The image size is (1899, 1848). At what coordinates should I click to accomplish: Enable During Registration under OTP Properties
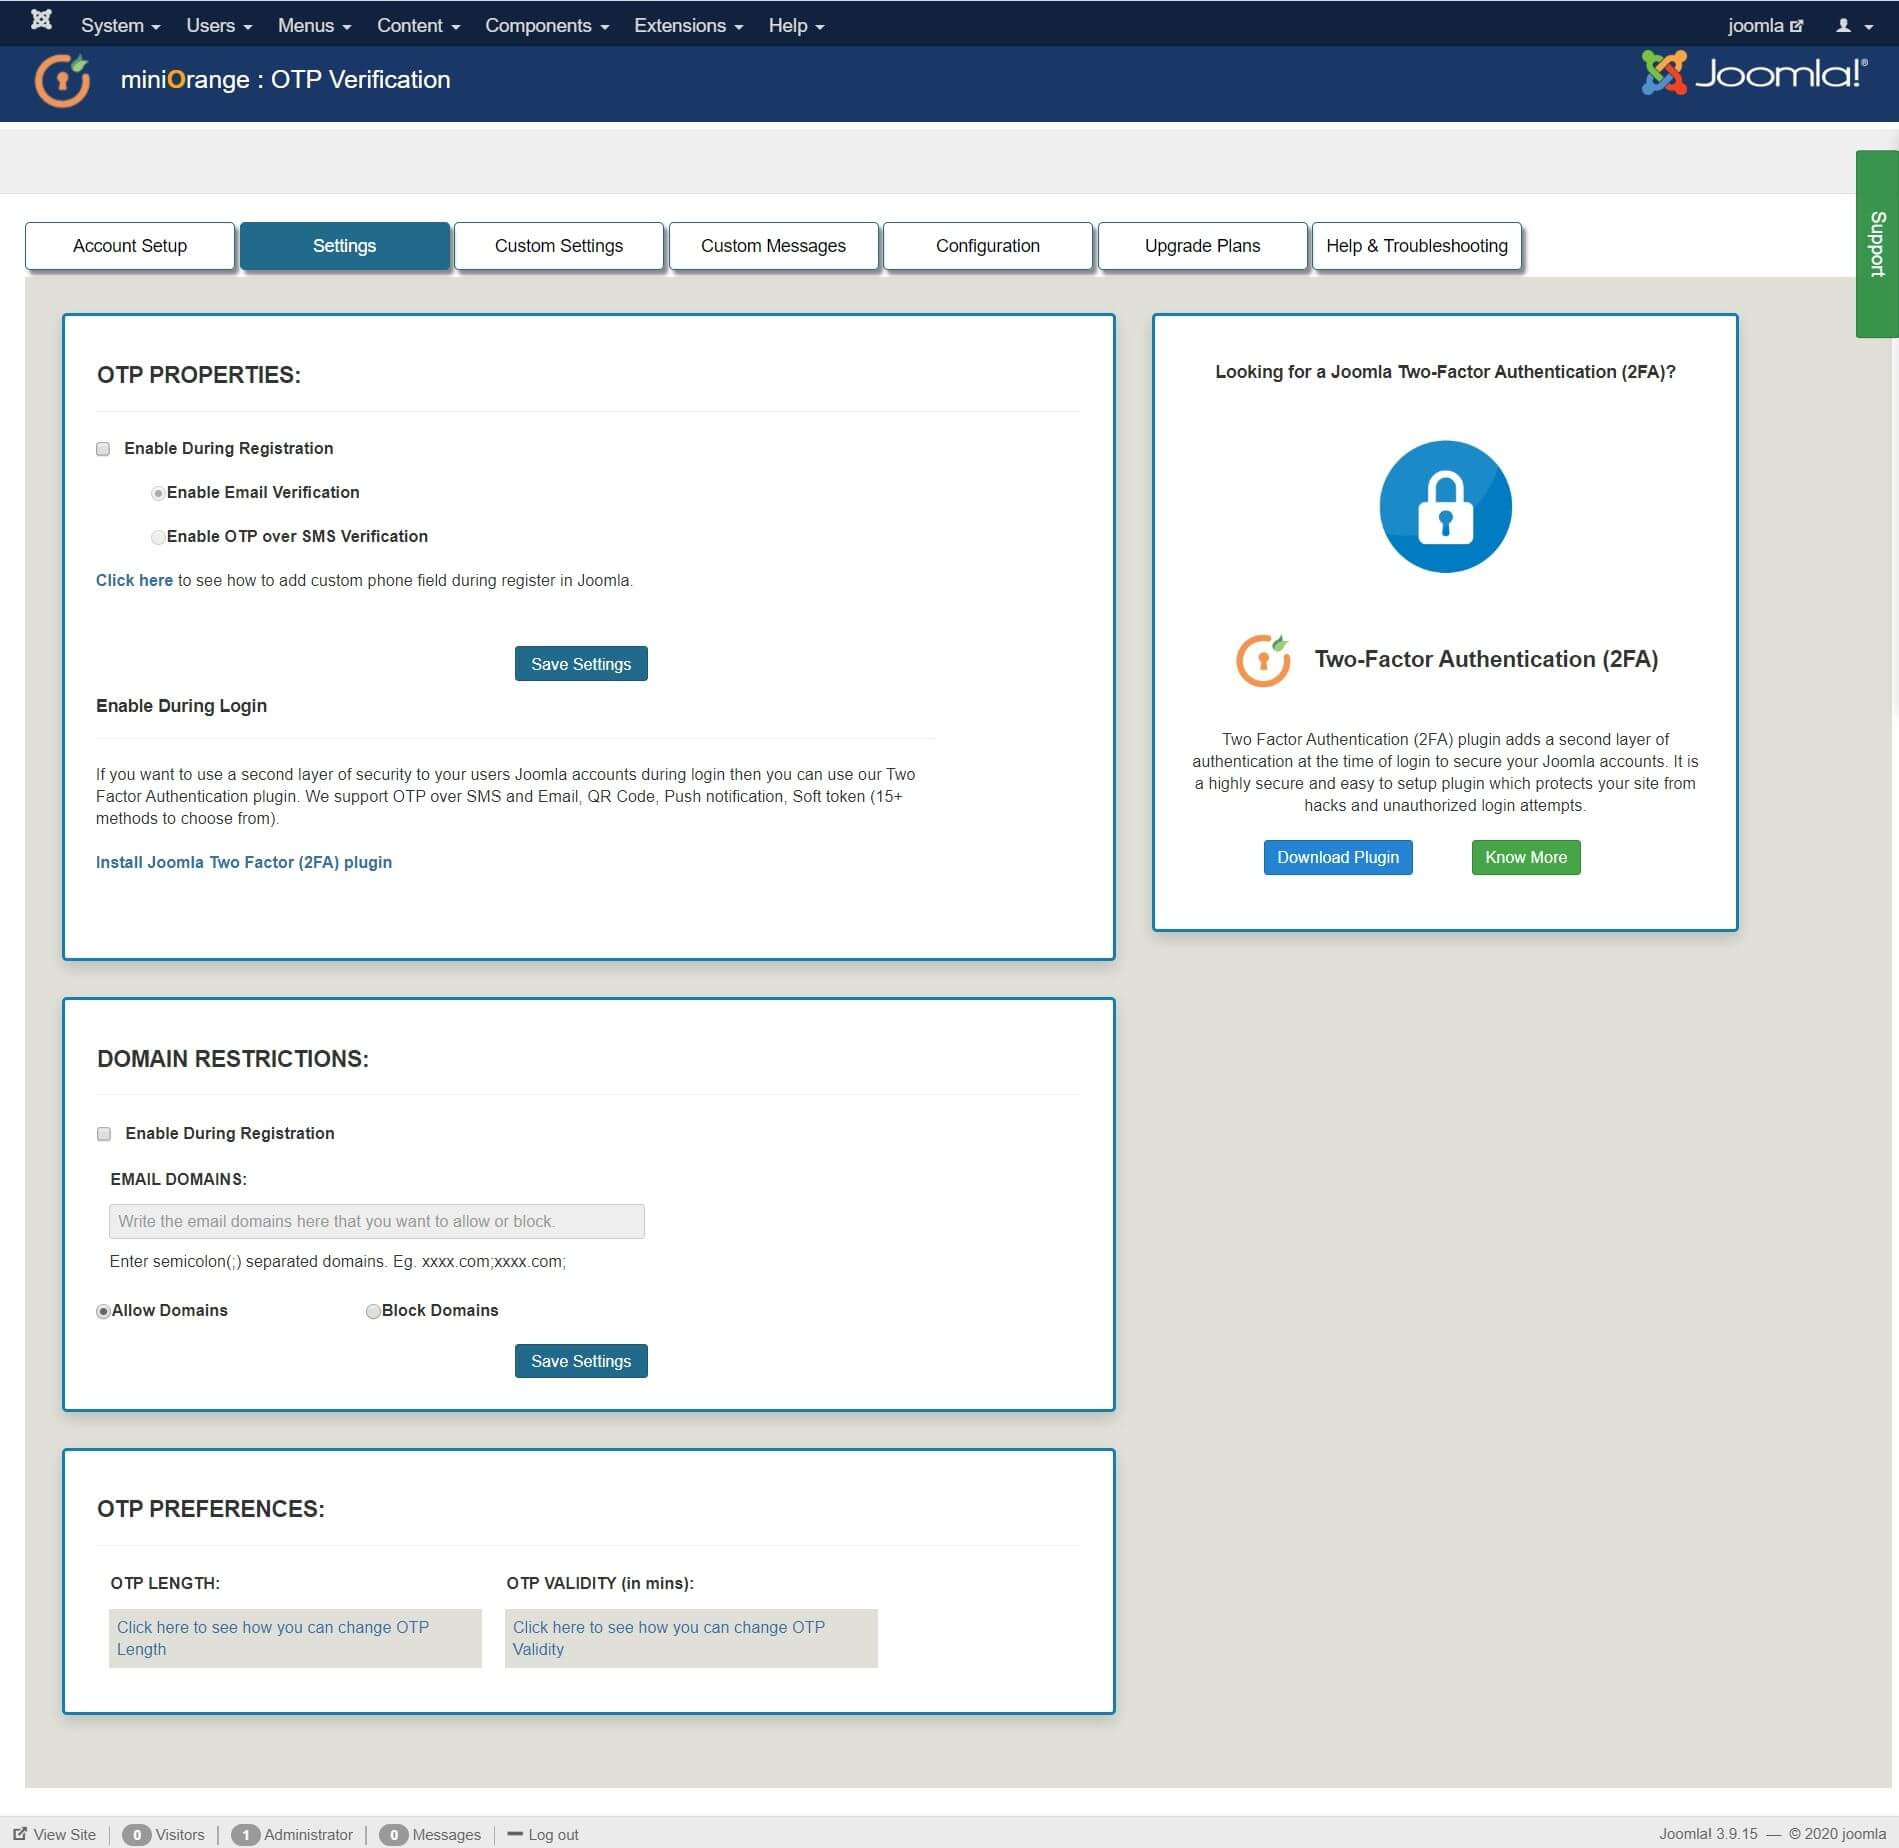[103, 449]
